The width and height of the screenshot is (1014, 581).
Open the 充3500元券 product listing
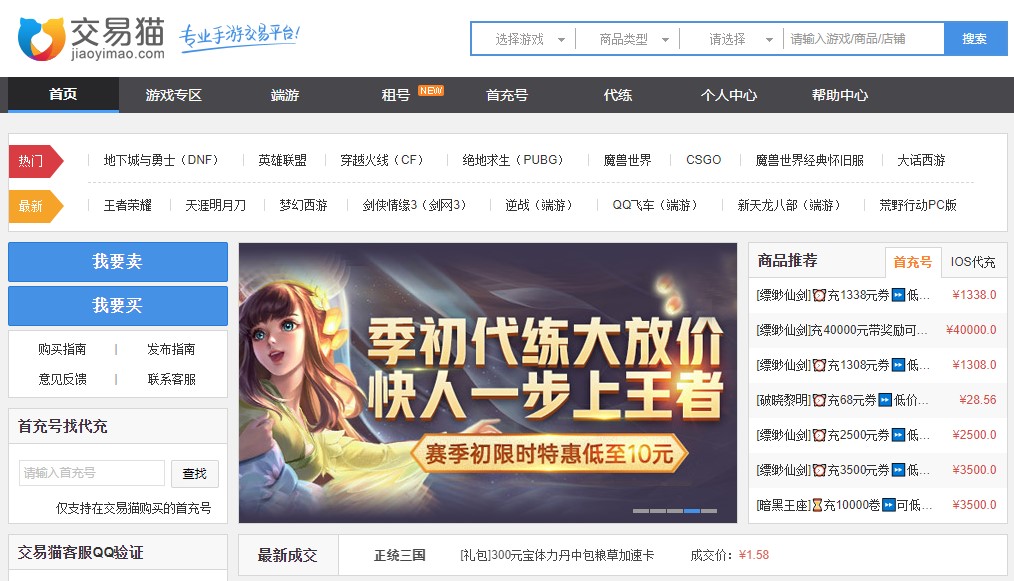843,470
